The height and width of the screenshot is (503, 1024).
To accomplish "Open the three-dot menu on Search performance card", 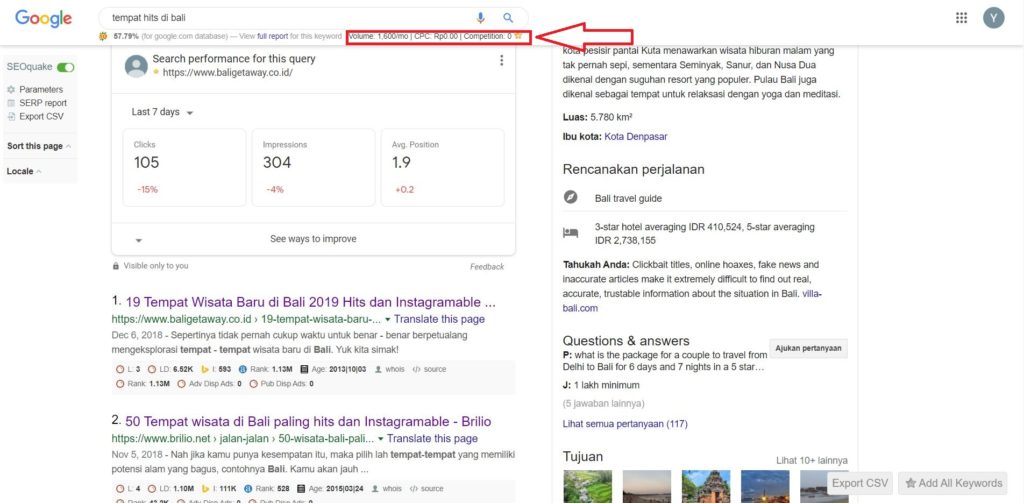I will point(501,61).
